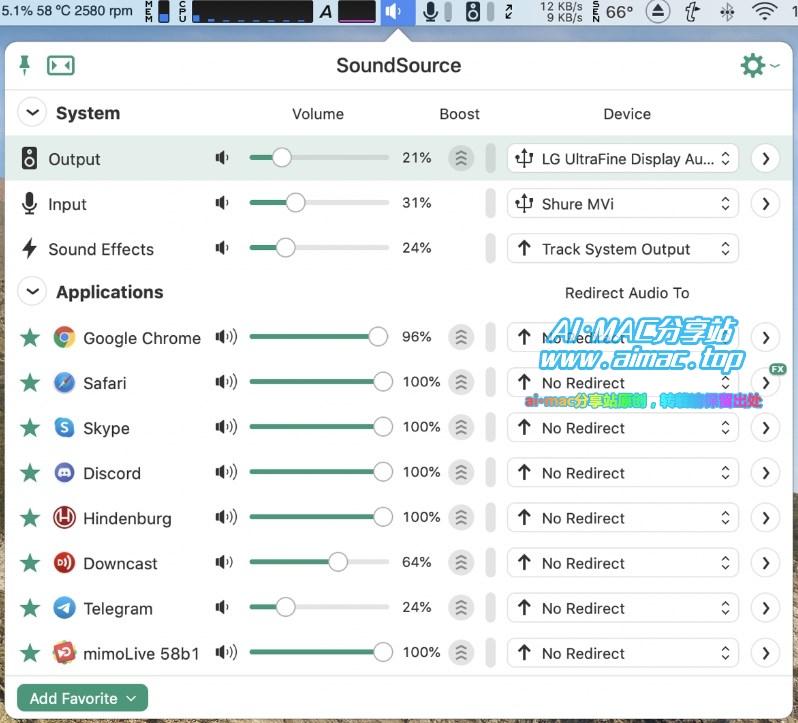Expand Input advanced effects arrow
798x723 pixels.
point(765,204)
